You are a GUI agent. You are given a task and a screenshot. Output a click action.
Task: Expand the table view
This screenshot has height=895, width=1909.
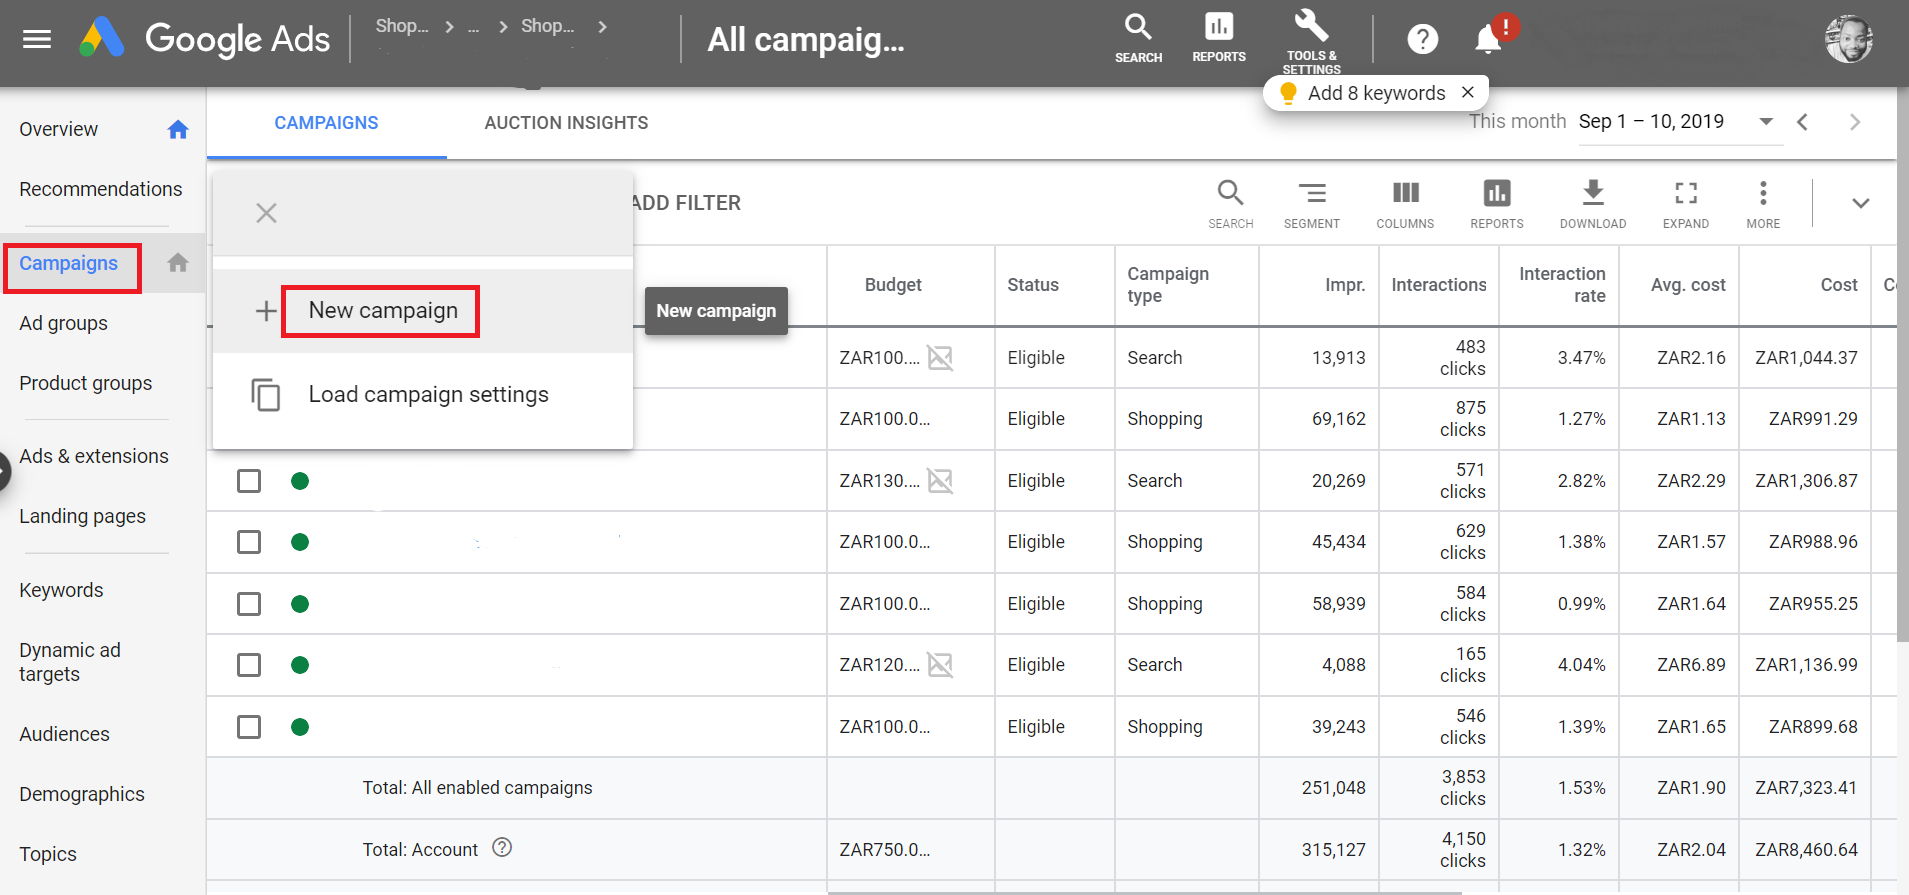pos(1686,204)
